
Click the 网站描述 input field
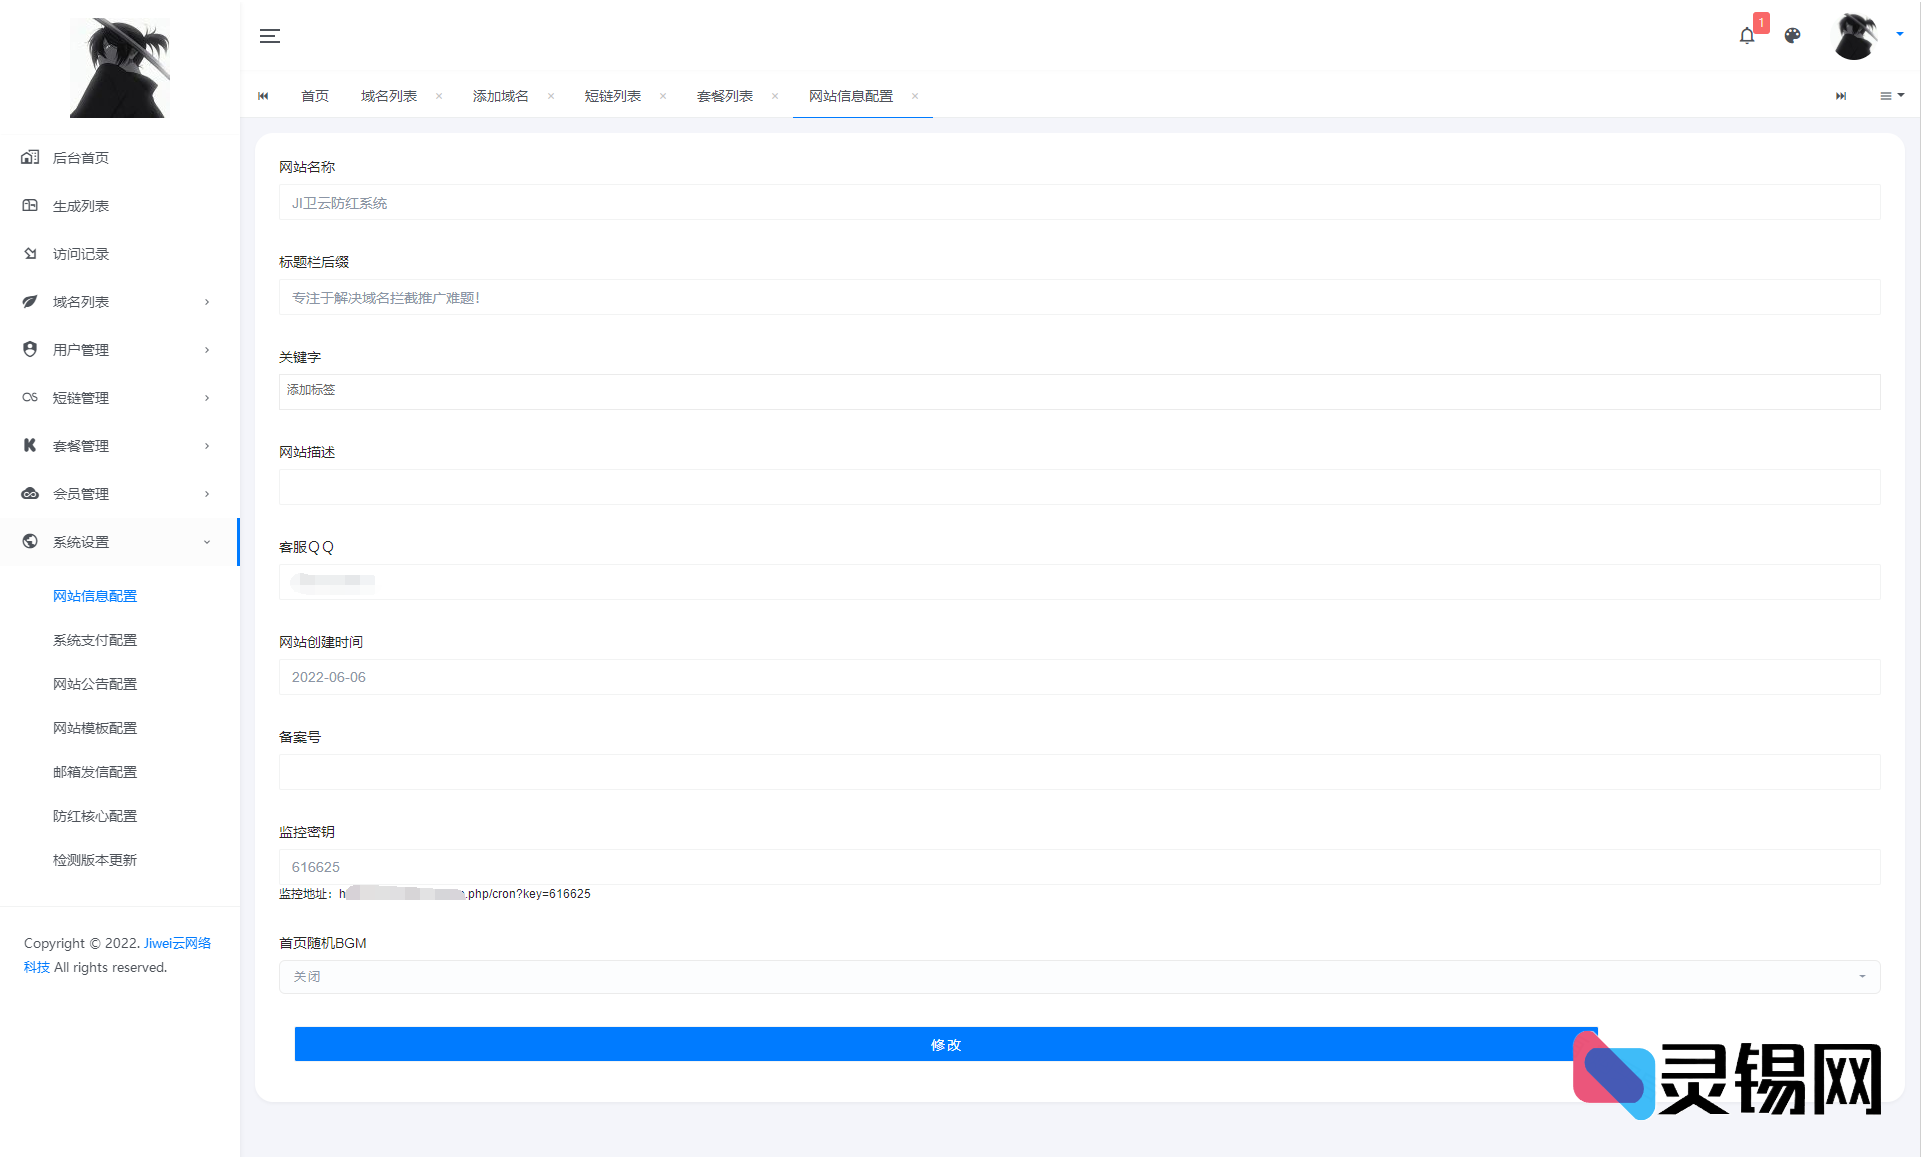point(1078,487)
